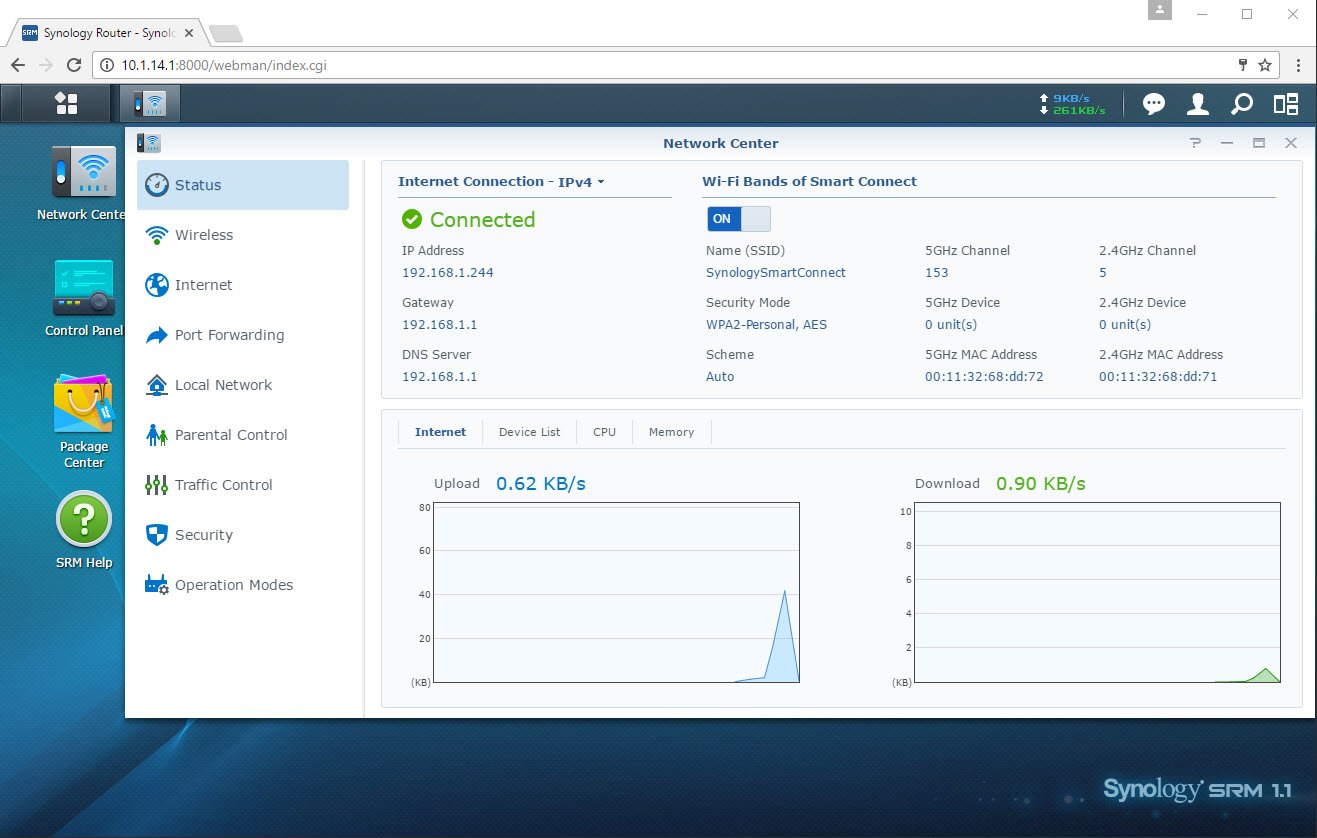Minimize the Network Center window
The height and width of the screenshot is (838, 1317).
(1227, 143)
